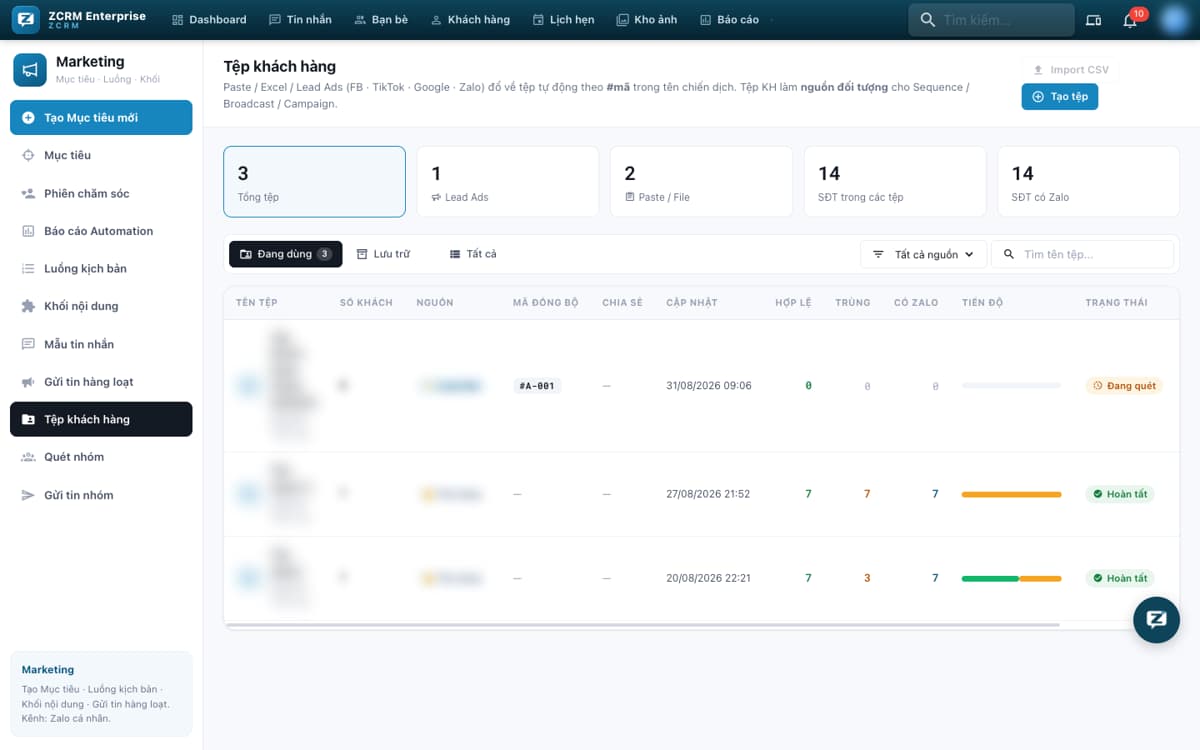Click the device screens icon in top bar
This screenshot has height=750, width=1200.
(x=1094, y=20)
